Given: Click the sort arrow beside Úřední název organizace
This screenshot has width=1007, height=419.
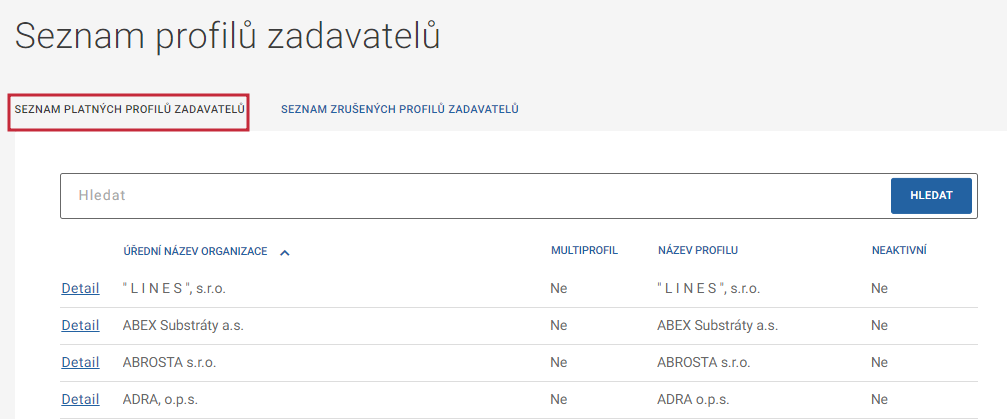Looking at the screenshot, I should coord(285,252).
